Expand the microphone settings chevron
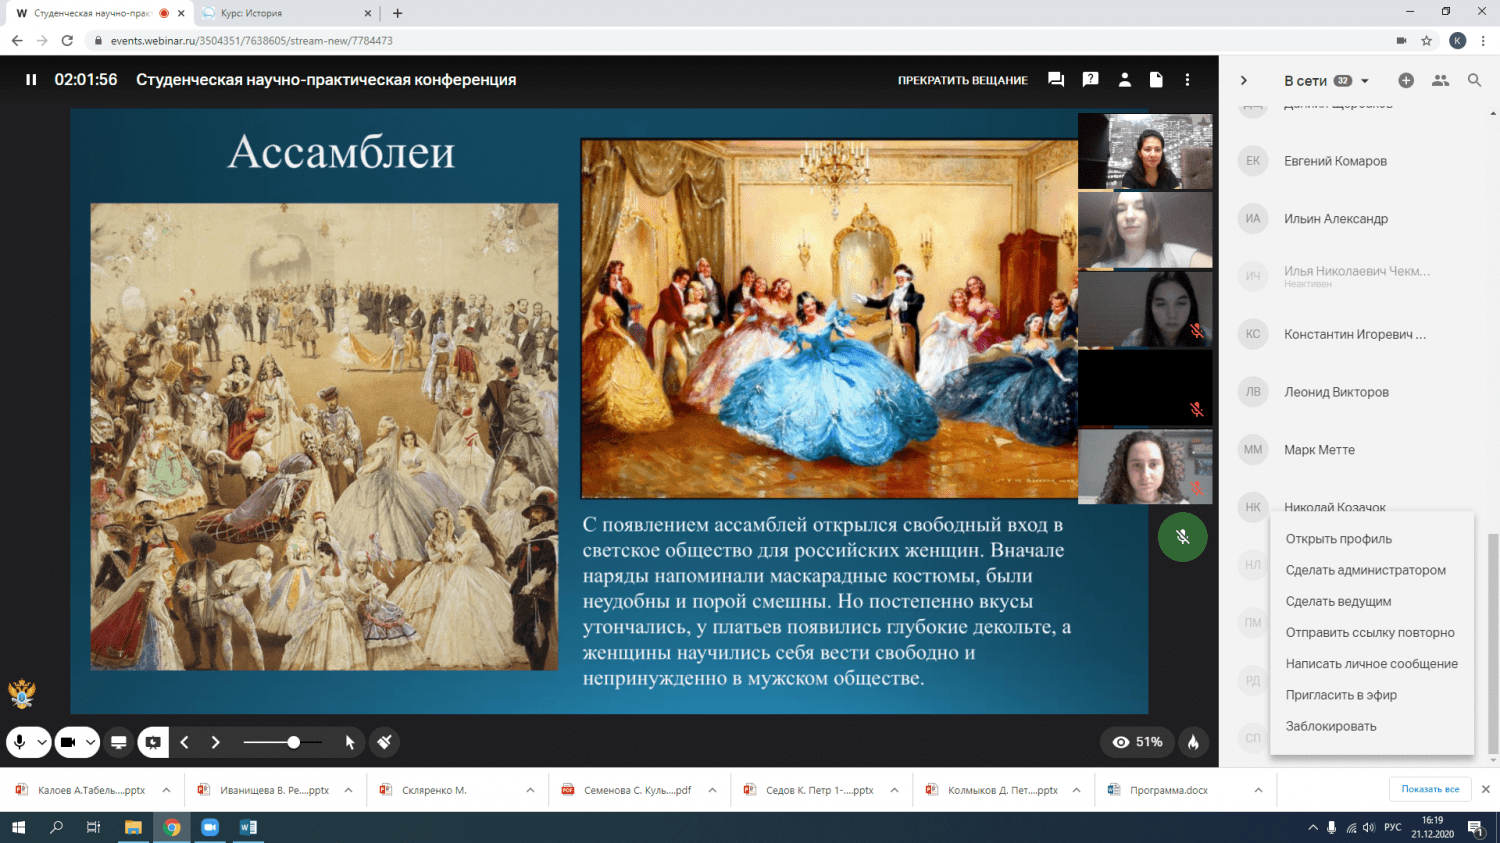The image size is (1500, 843). click(x=42, y=742)
